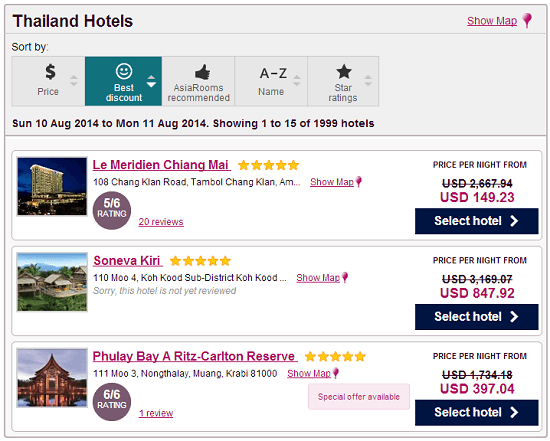Sort by AsiaRooms recommended

coord(198,81)
